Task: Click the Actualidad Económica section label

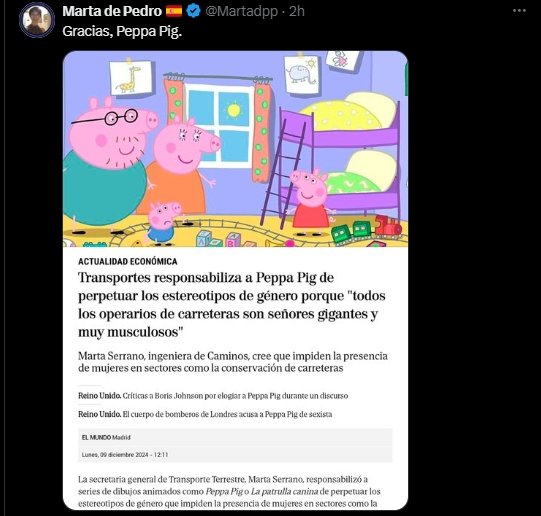Action: [x=128, y=261]
